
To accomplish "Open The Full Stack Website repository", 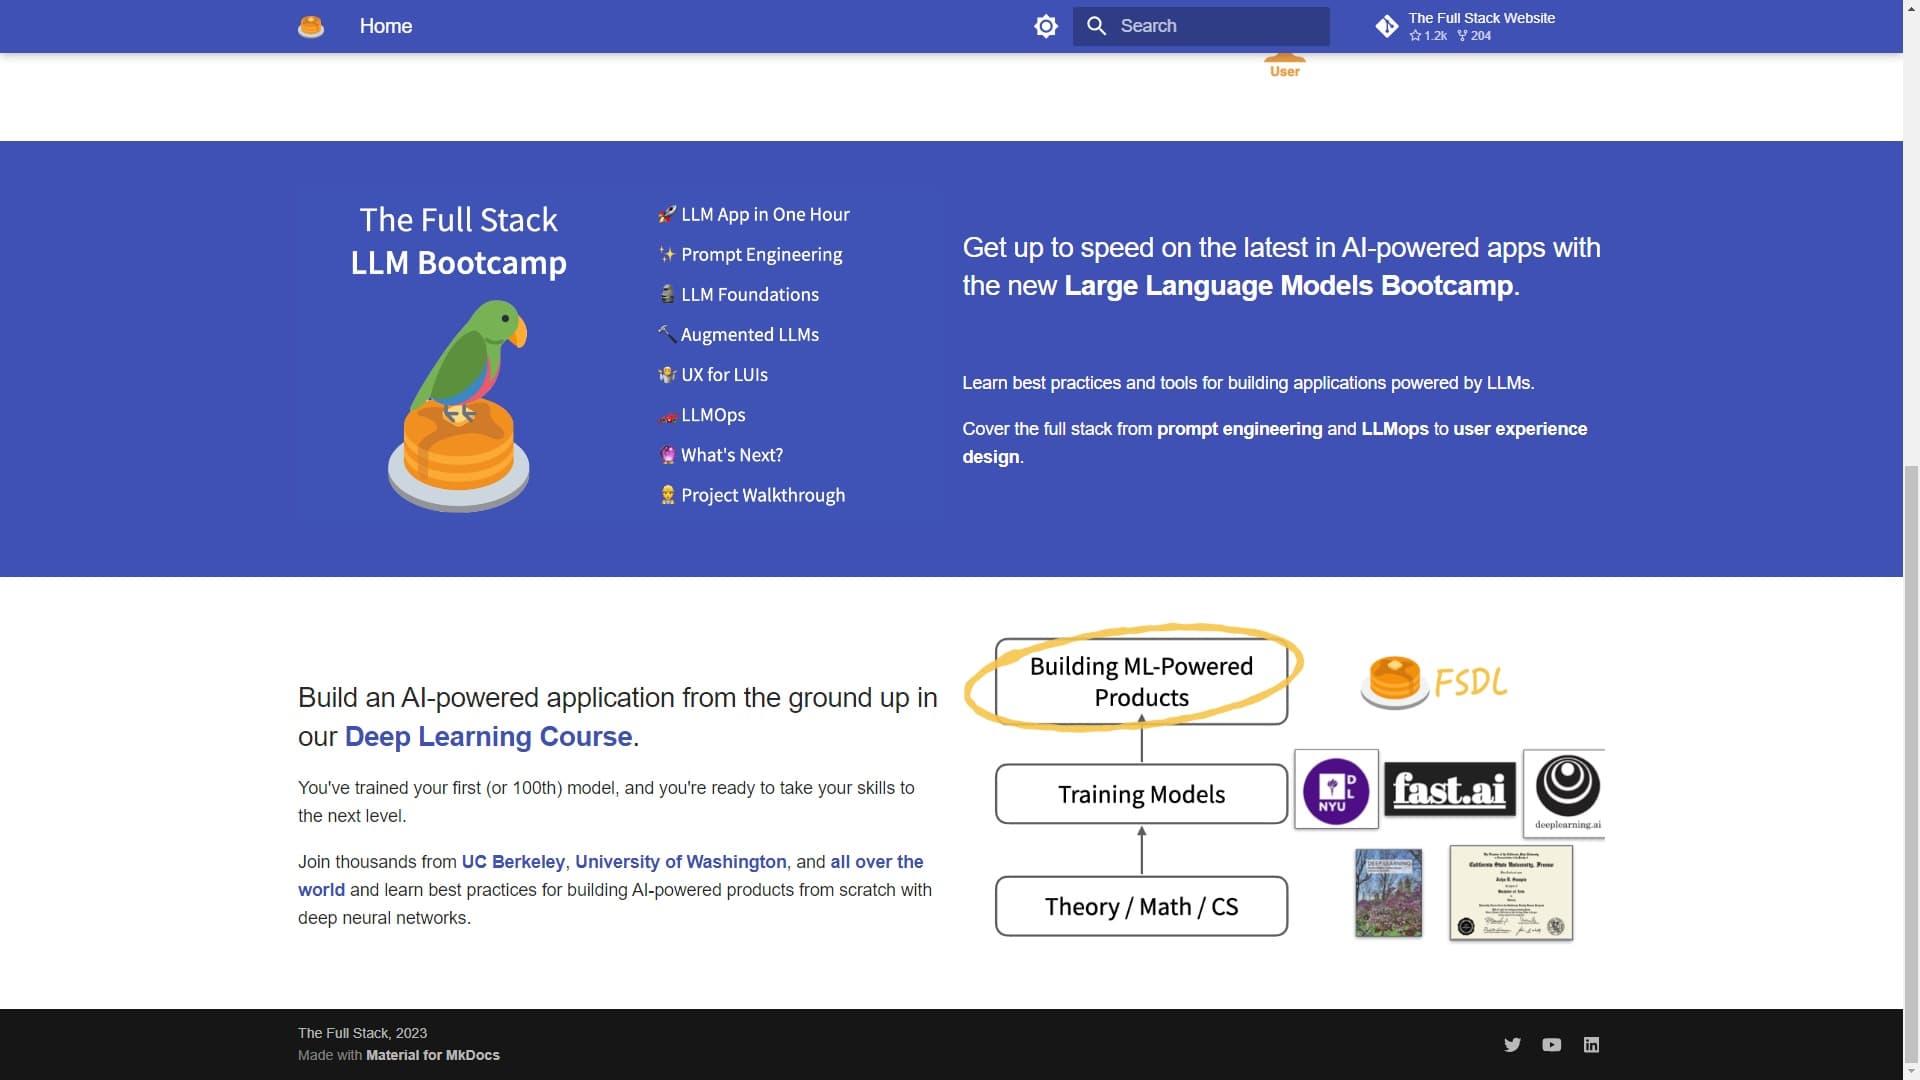I will coord(1481,19).
